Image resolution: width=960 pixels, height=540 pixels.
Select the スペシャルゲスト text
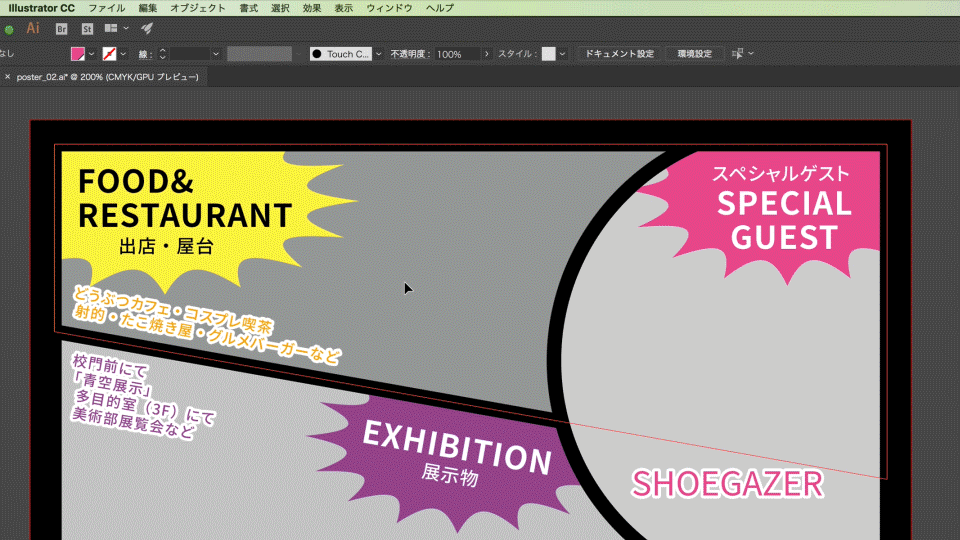781,173
